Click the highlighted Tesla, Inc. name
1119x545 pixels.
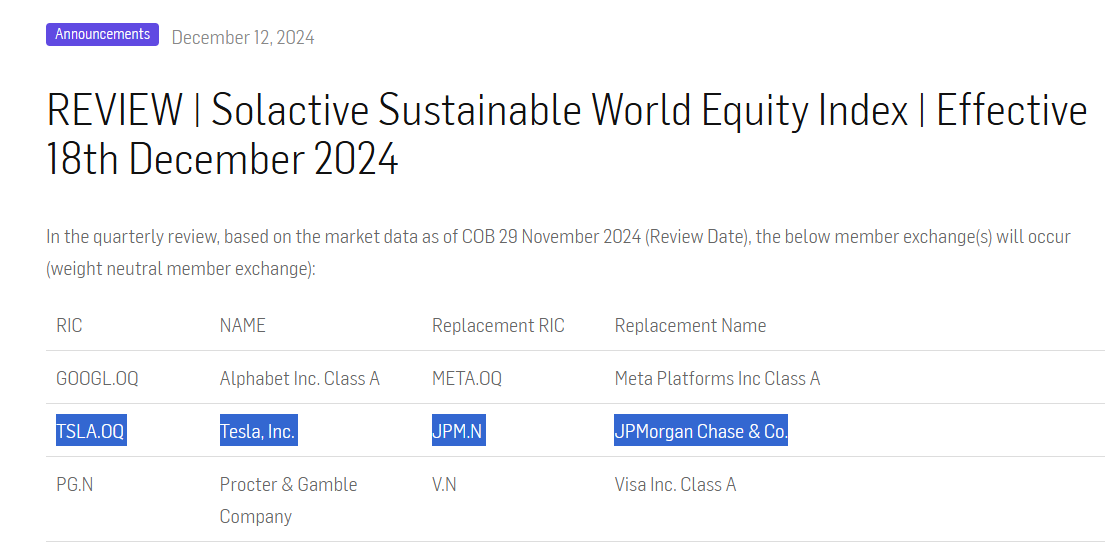coord(258,431)
